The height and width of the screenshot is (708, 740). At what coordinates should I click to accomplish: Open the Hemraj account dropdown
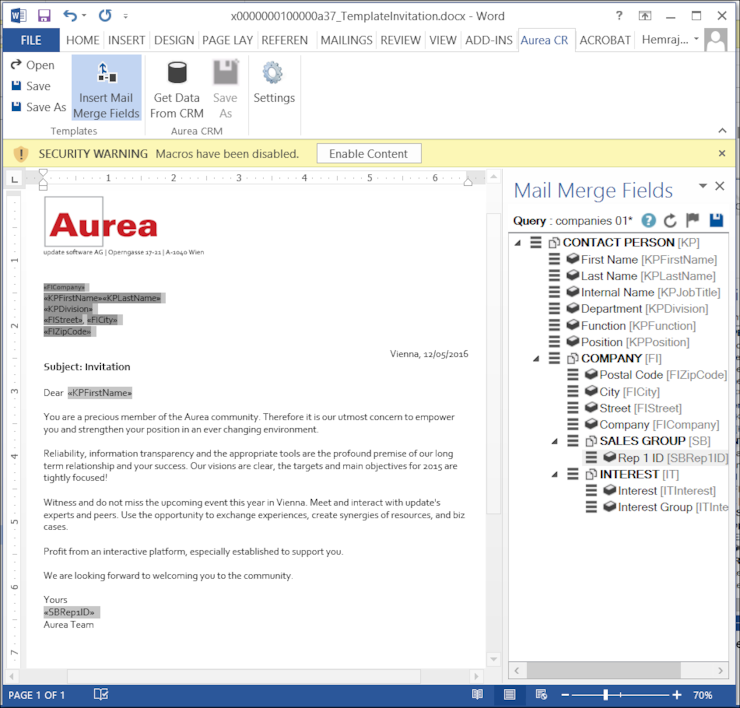click(696, 39)
